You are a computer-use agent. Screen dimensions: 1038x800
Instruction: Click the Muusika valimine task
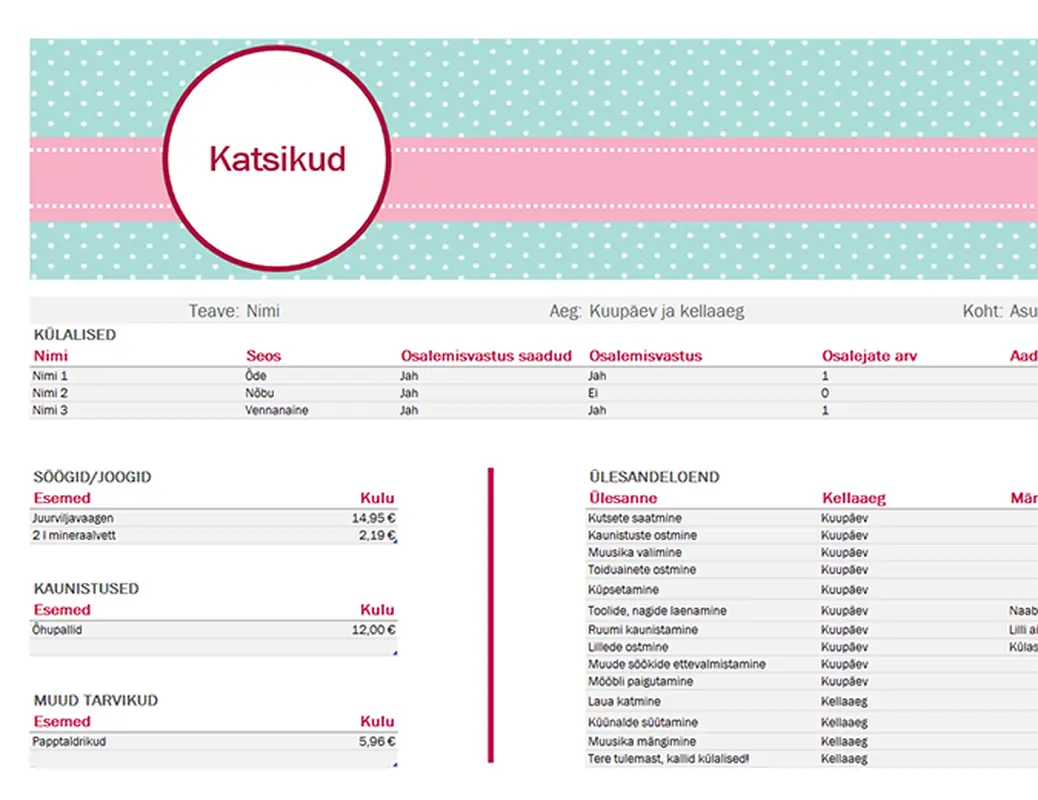coord(635,552)
